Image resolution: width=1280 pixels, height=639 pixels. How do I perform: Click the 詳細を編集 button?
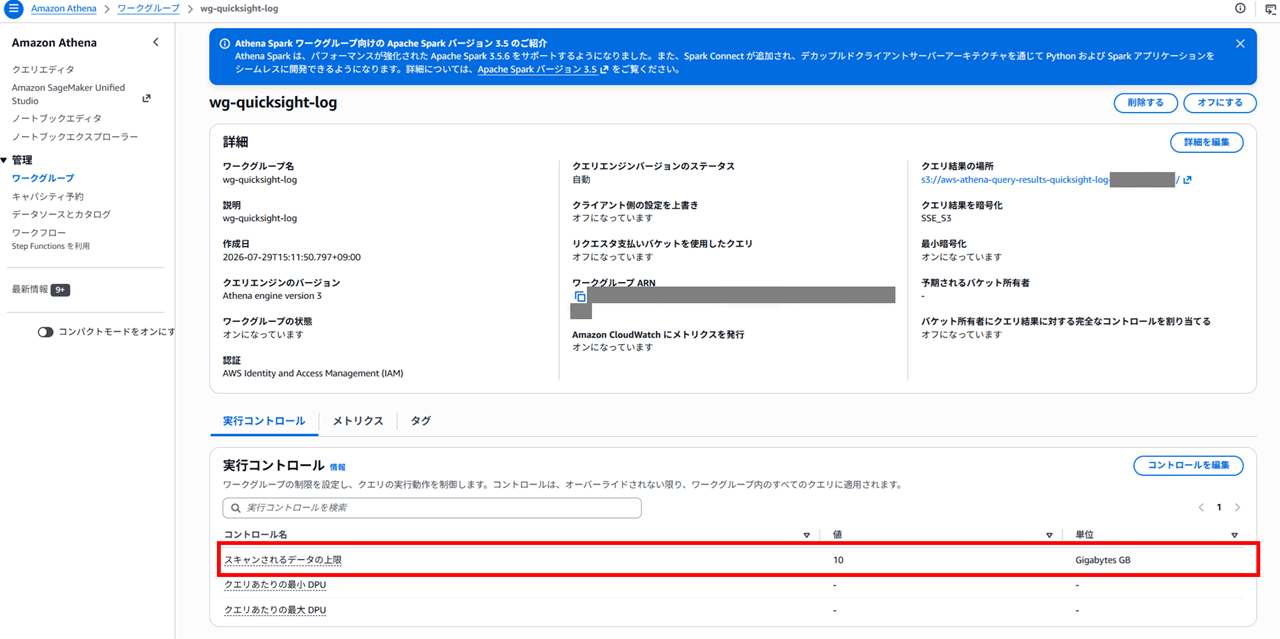[1207, 143]
